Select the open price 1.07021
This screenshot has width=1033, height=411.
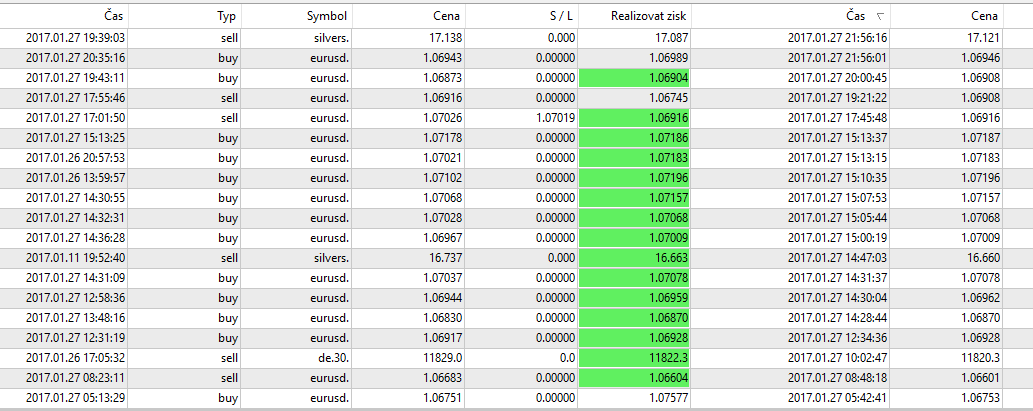point(442,159)
